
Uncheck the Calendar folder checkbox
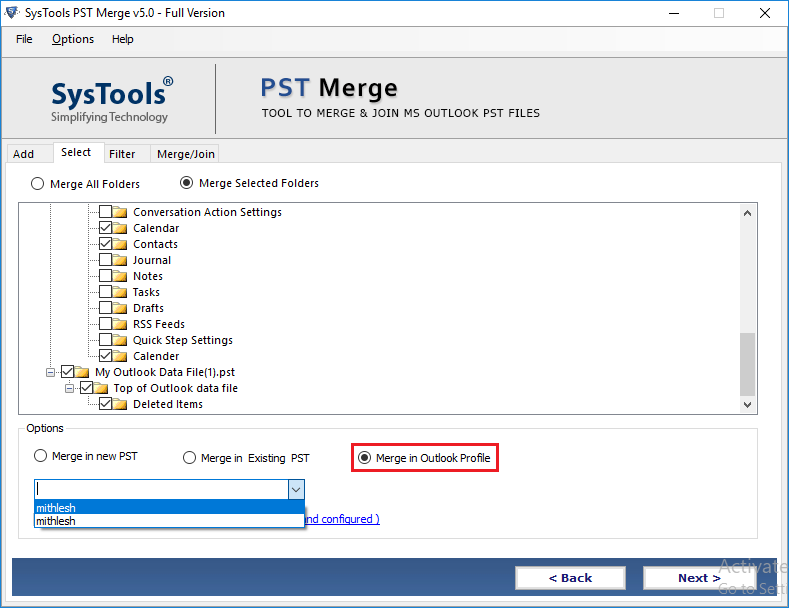[x=106, y=227]
